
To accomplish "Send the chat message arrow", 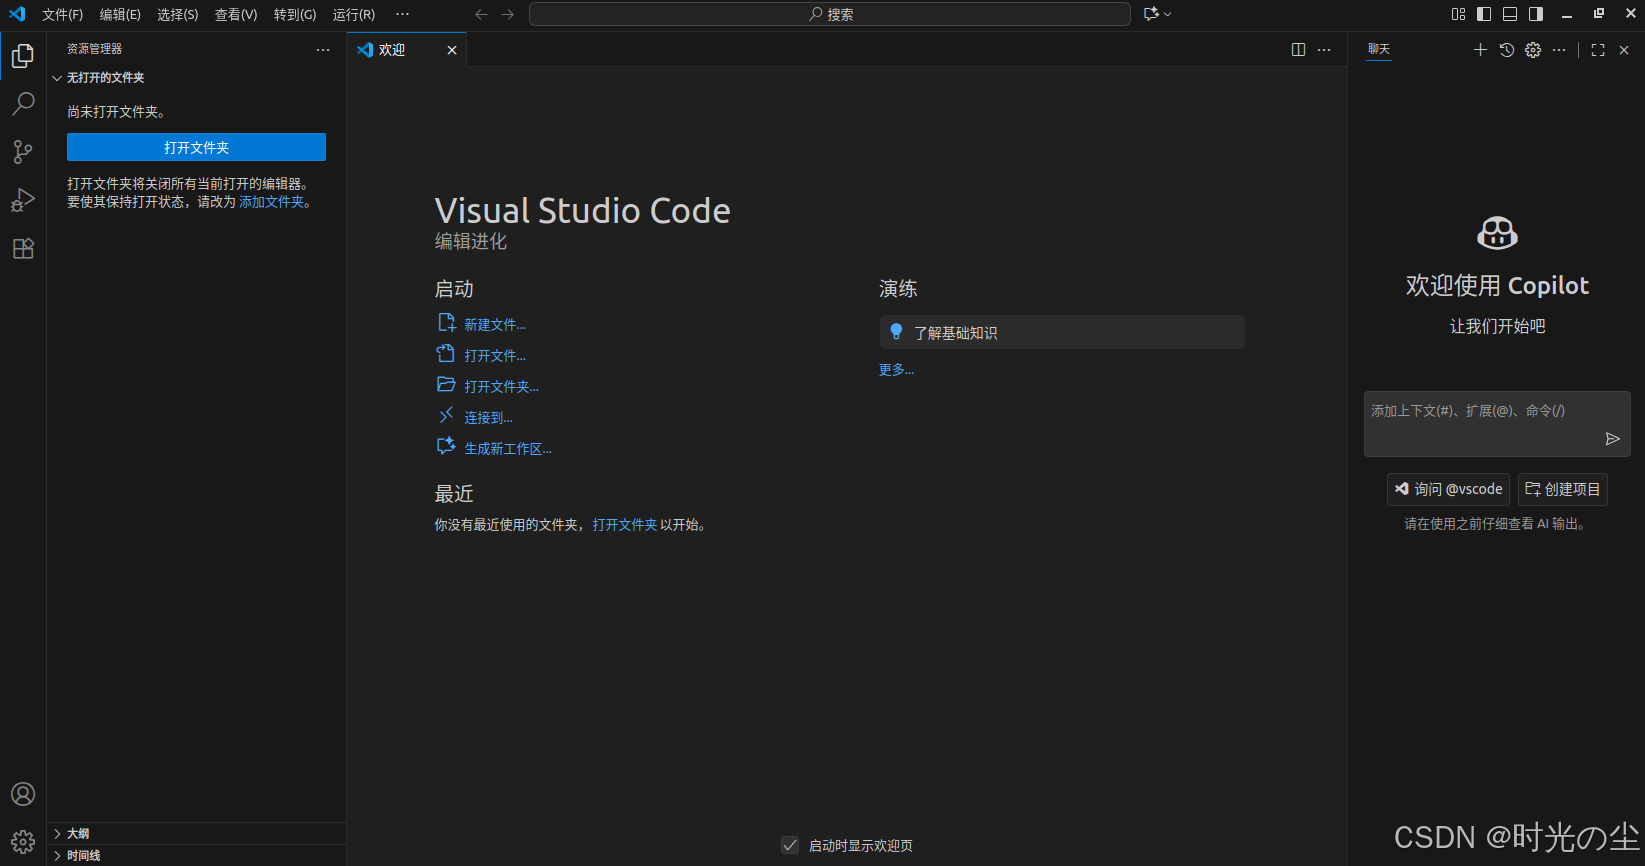I will pyautogui.click(x=1612, y=439).
